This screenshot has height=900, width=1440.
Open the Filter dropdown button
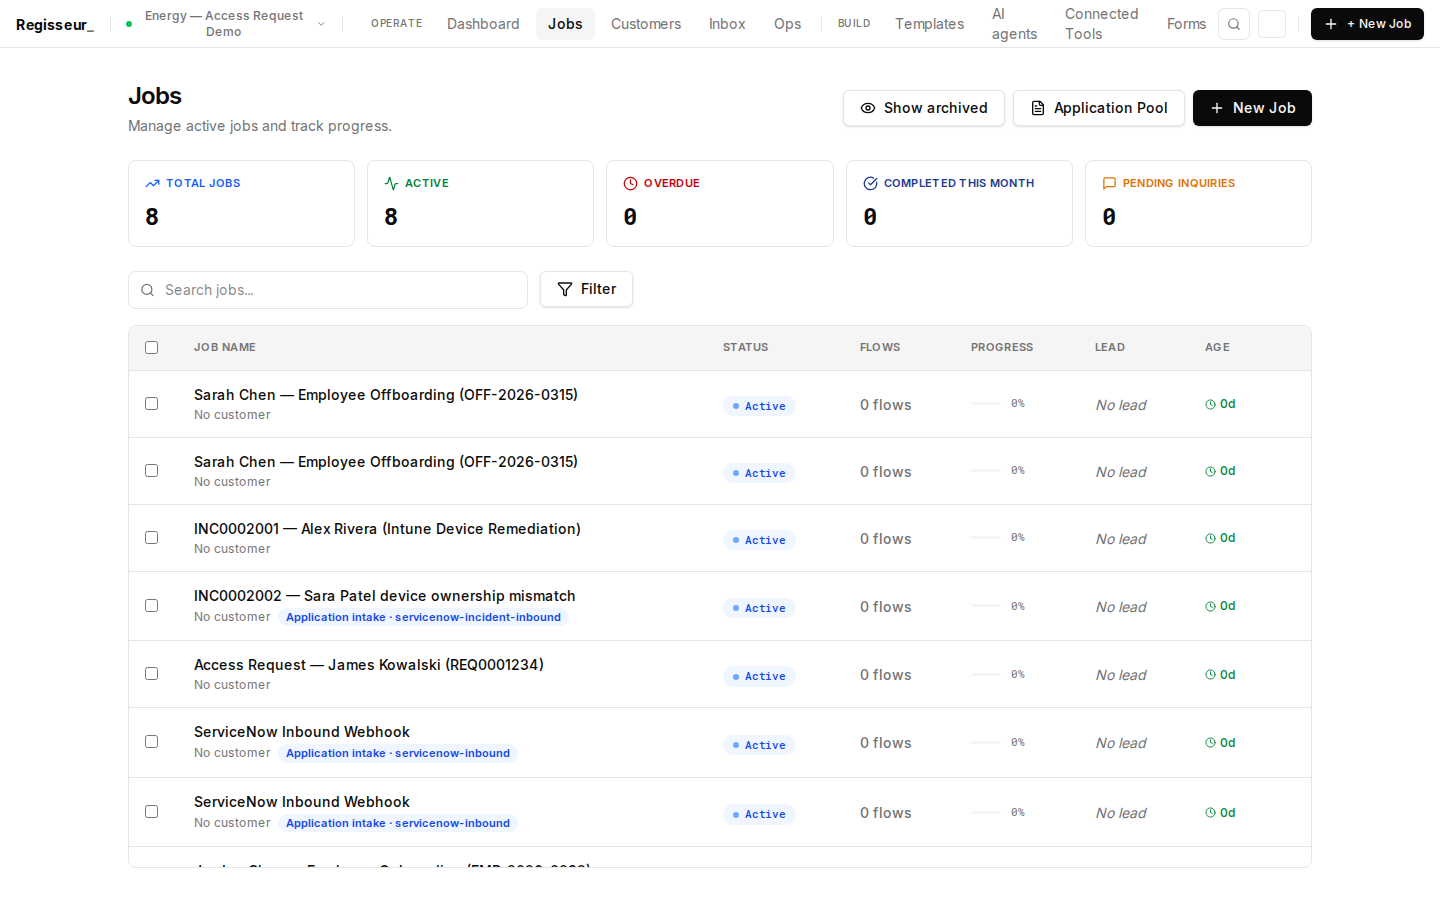pos(586,289)
